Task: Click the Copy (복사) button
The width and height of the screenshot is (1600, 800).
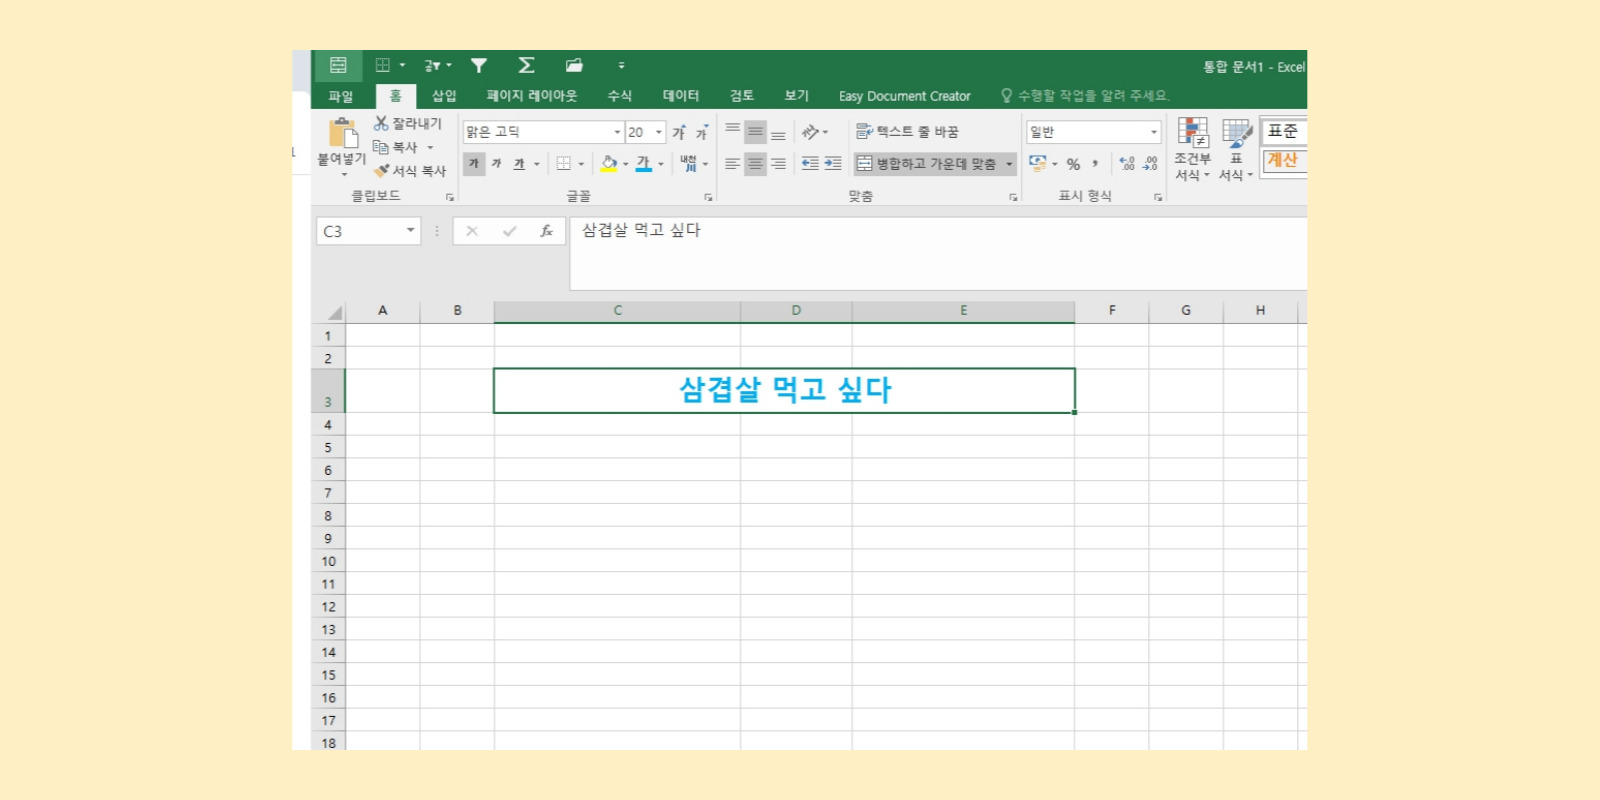Action: pos(396,147)
